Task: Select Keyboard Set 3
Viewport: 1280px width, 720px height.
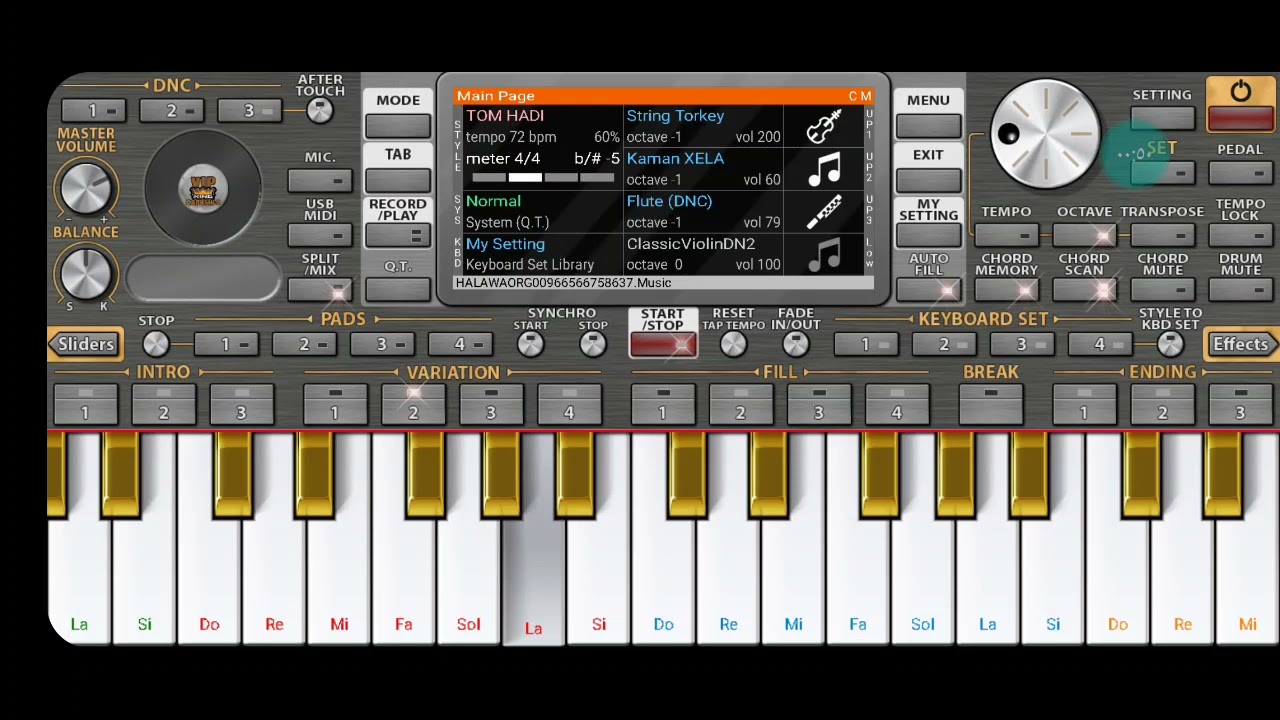Action: 1022,344
